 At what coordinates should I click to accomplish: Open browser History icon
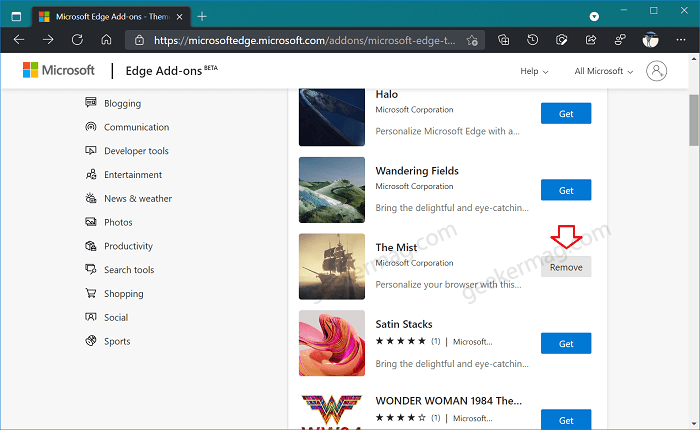(533, 40)
